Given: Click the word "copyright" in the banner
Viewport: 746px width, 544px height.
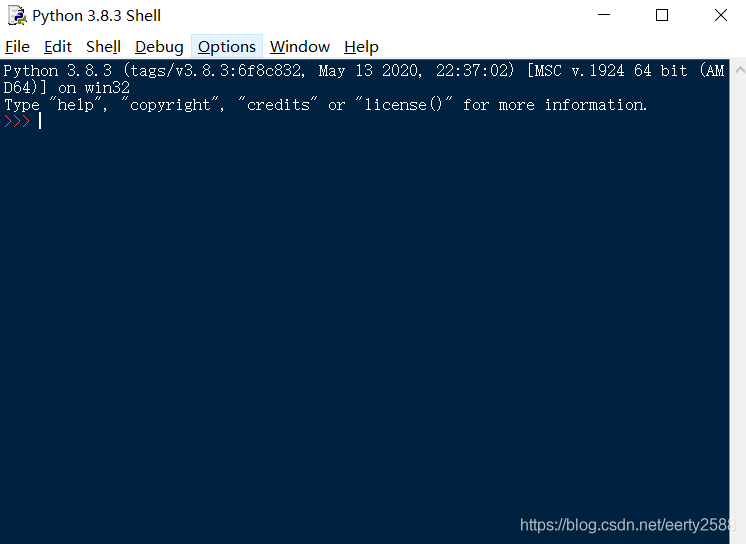Looking at the screenshot, I should (172, 105).
